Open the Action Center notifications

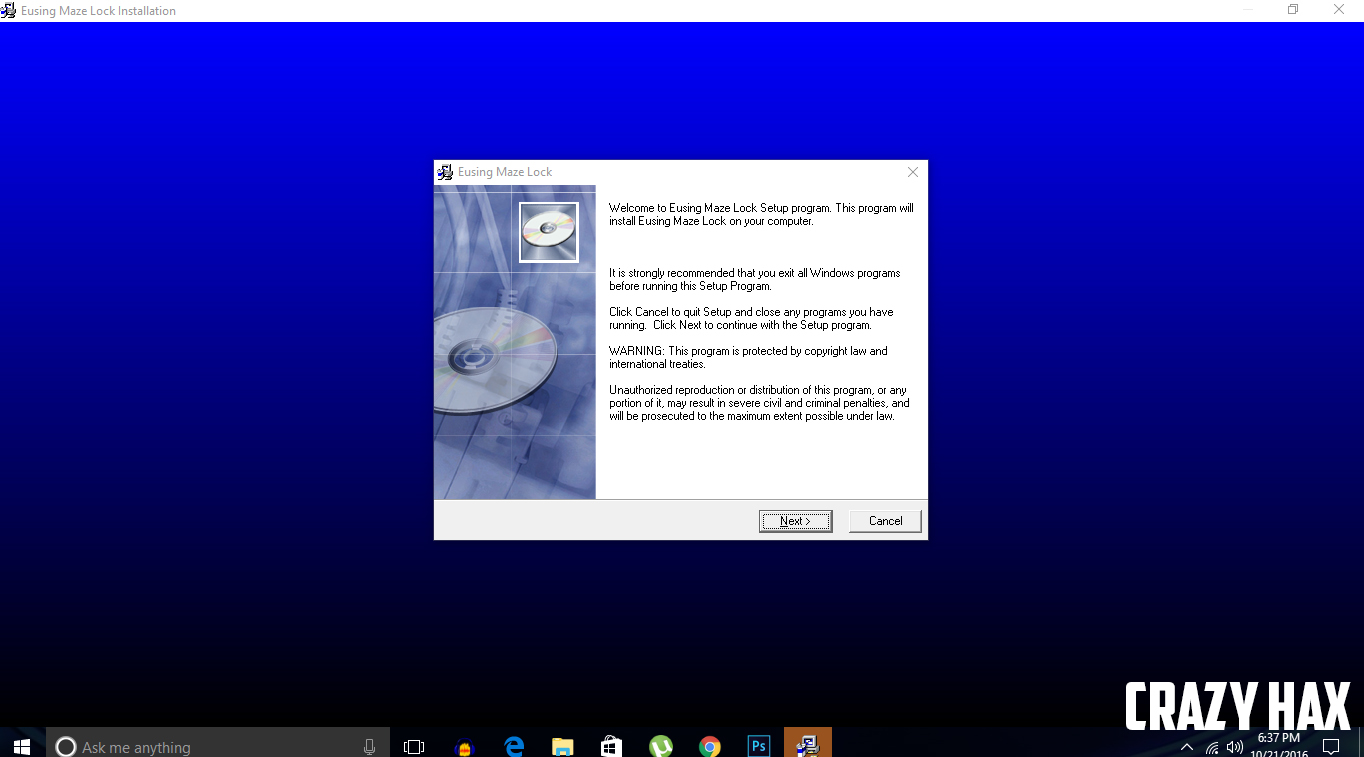pyautogui.click(x=1331, y=746)
